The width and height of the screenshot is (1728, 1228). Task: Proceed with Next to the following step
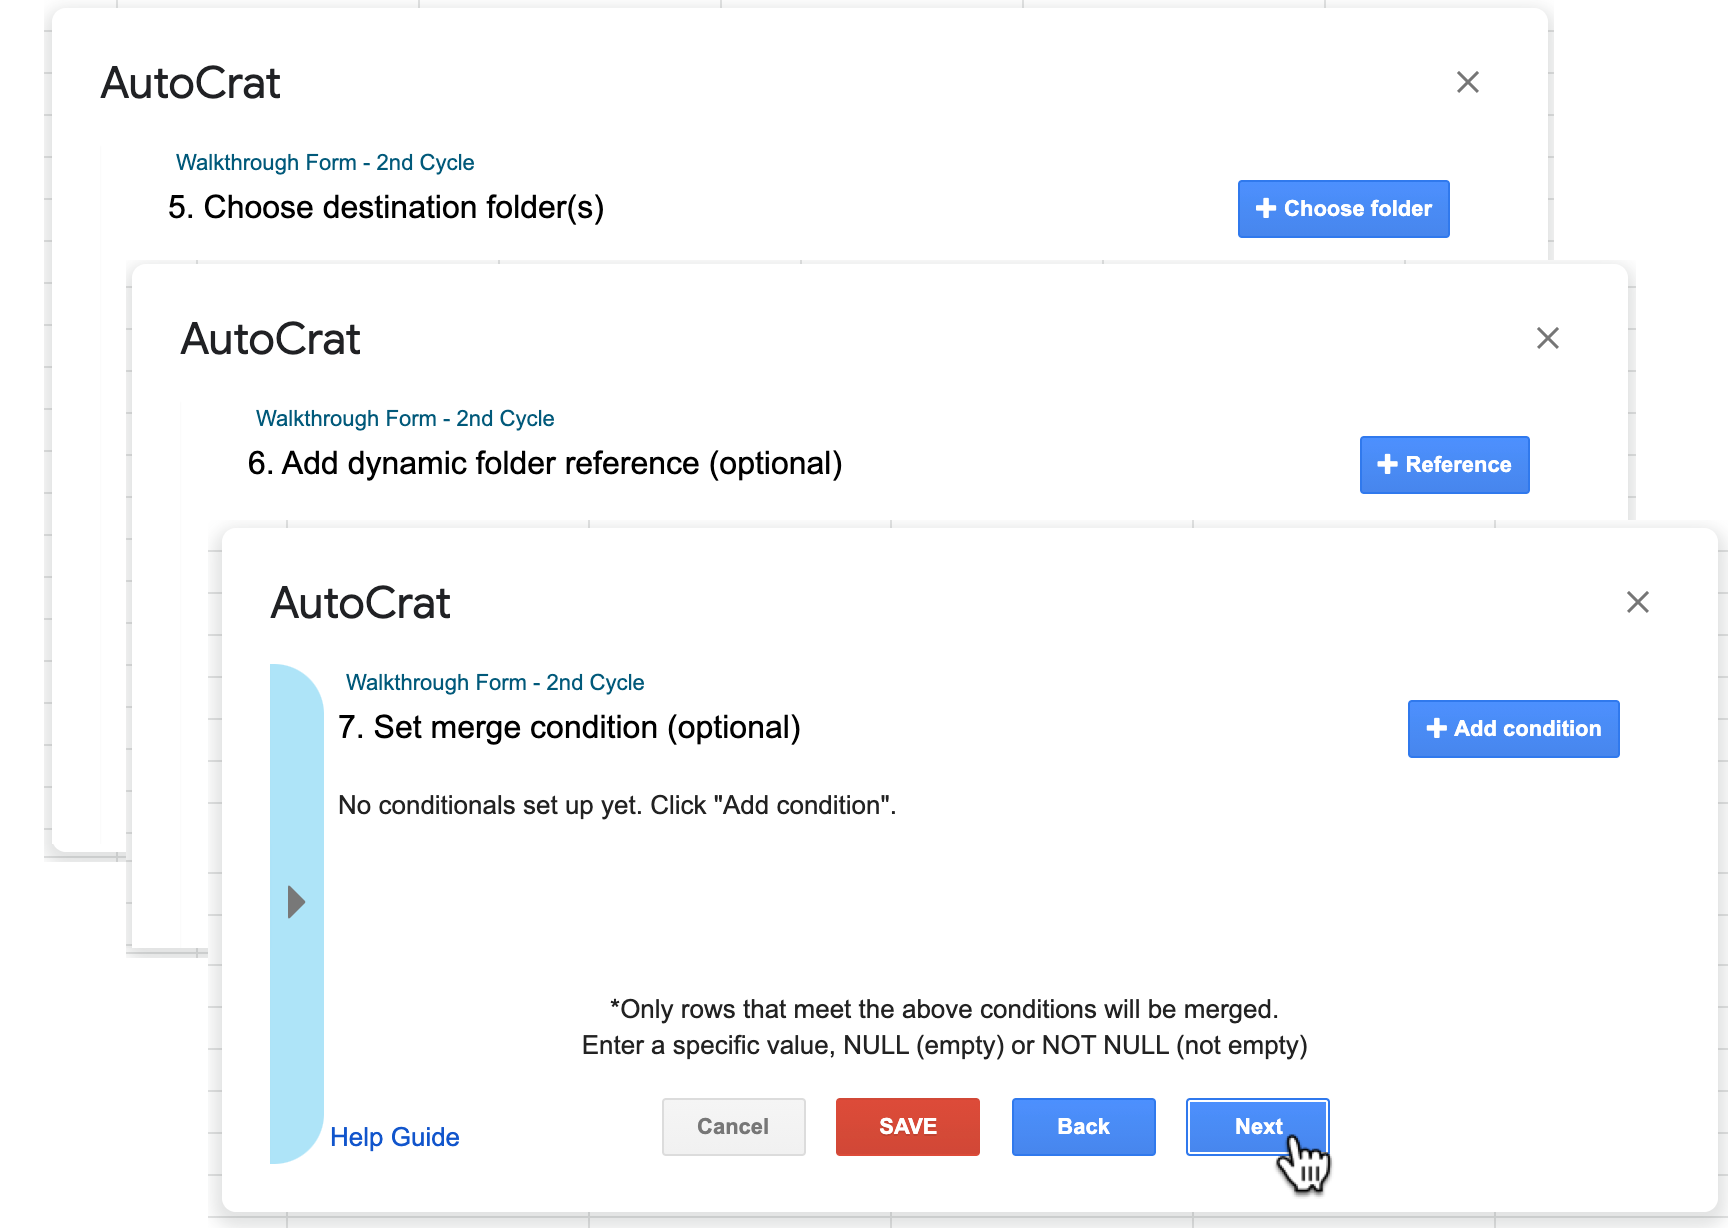point(1257,1127)
